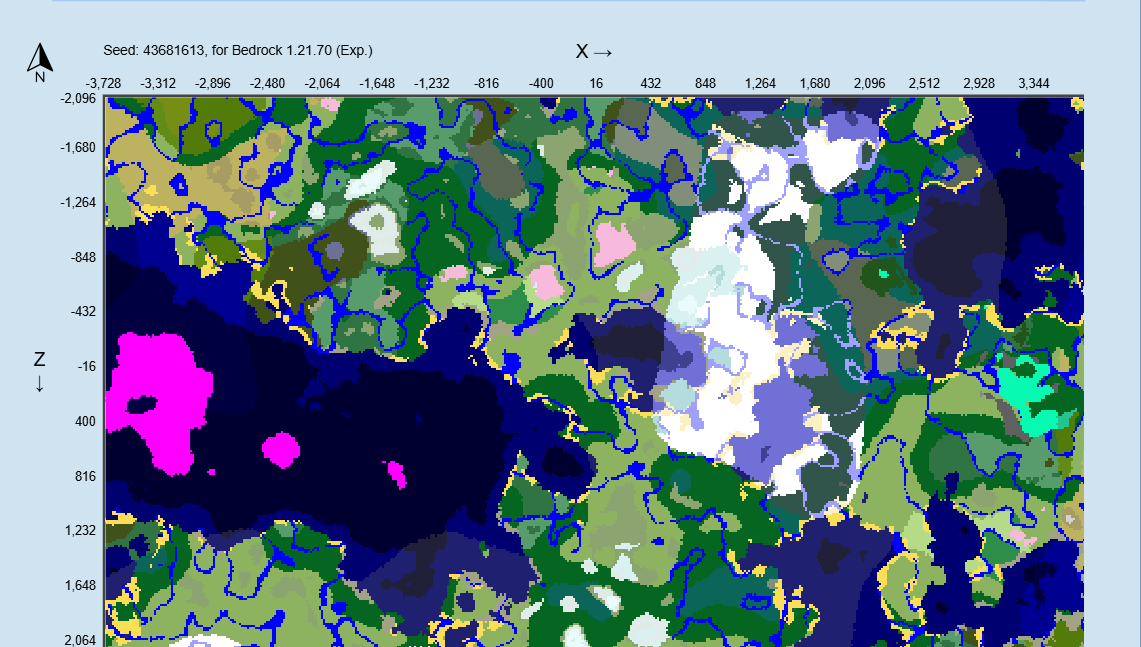Click X-axis tick label "2,096"
Image resolution: width=1141 pixels, height=647 pixels.
[x=870, y=84]
